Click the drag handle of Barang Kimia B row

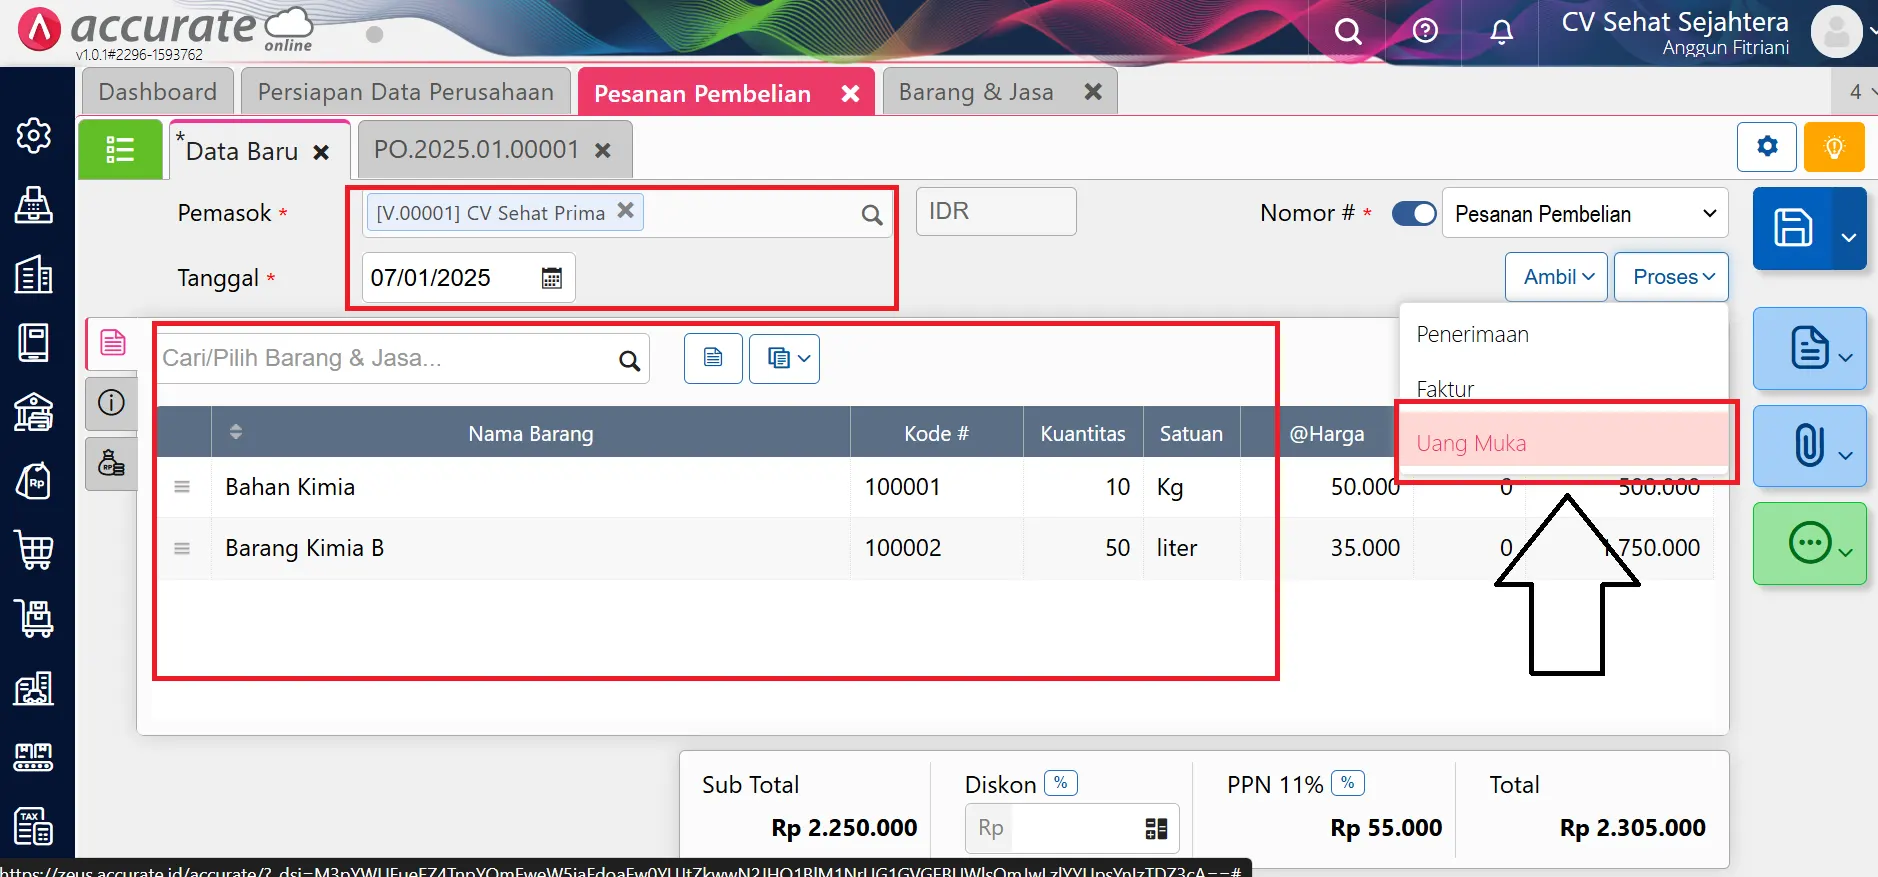[x=182, y=548]
